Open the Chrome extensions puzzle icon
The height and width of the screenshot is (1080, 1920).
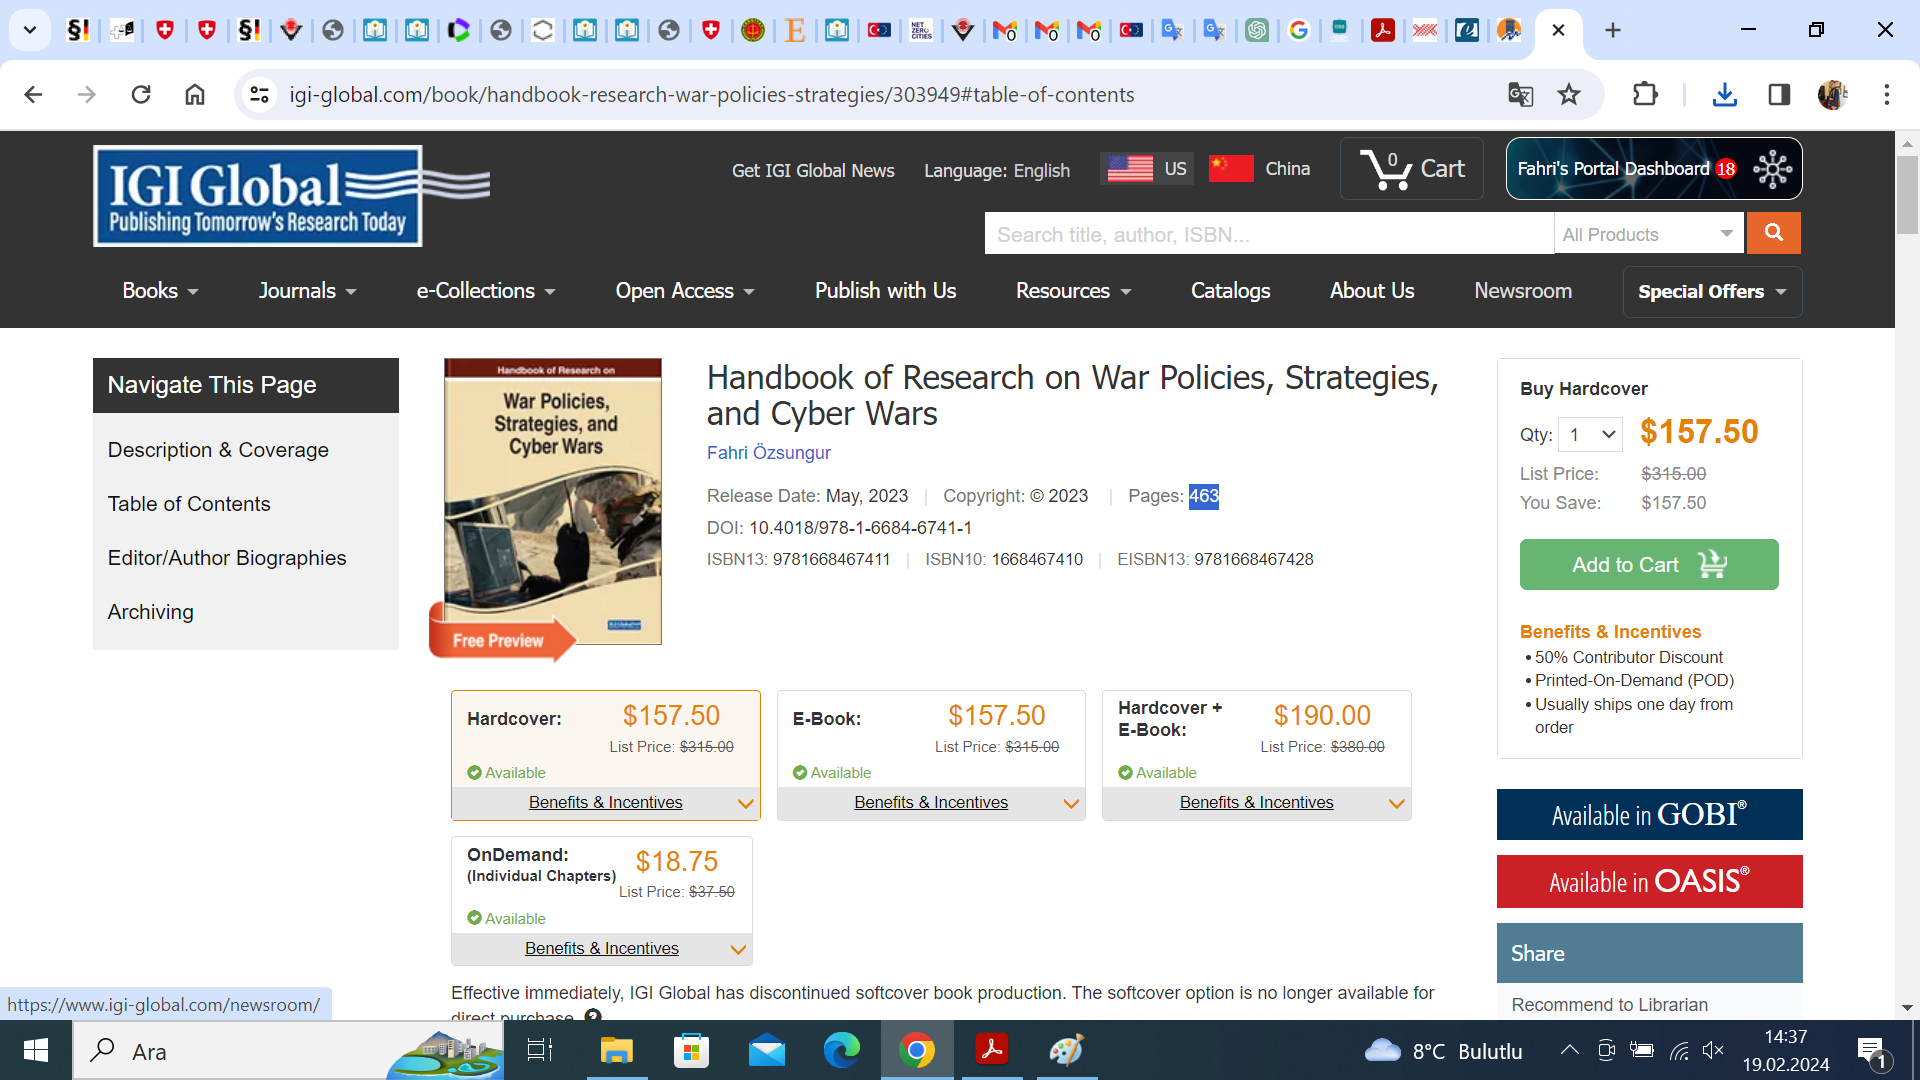pyautogui.click(x=1645, y=95)
